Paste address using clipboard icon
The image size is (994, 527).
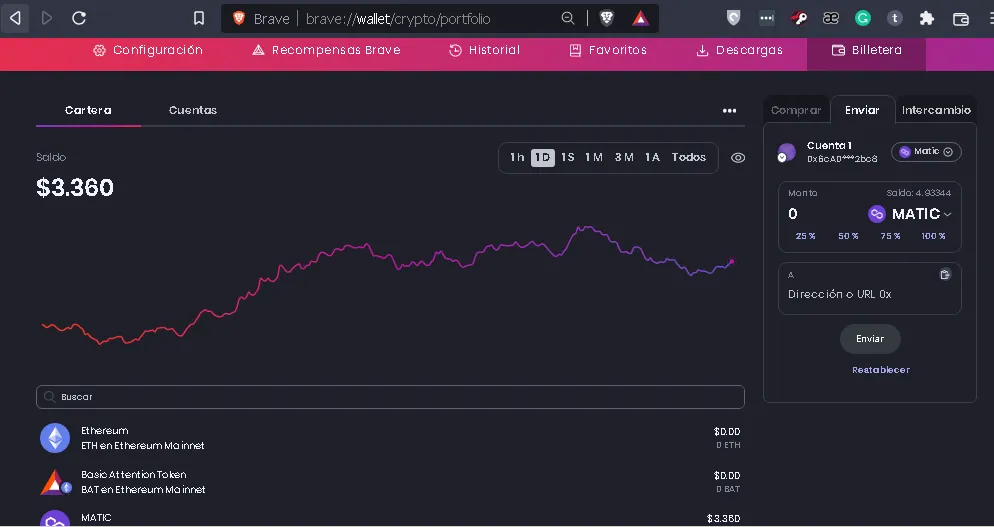coord(945,274)
